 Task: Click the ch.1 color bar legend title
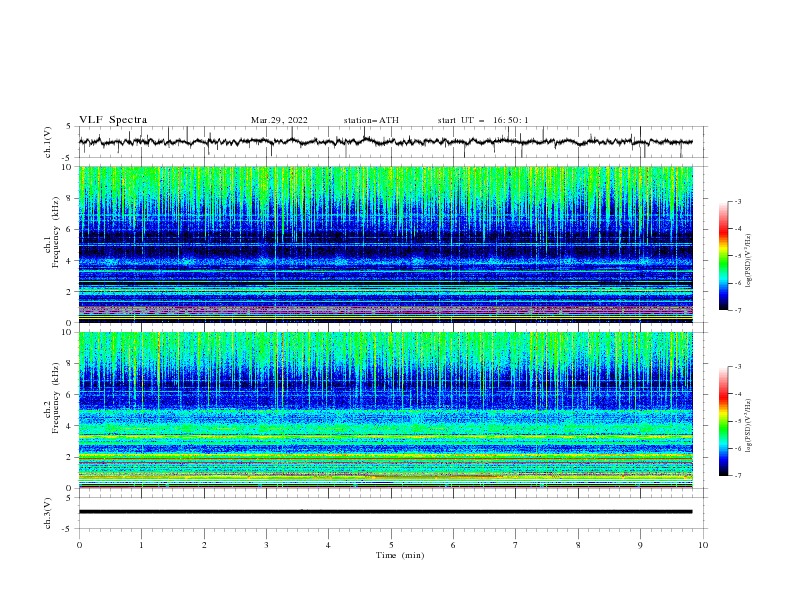[x=749, y=261]
